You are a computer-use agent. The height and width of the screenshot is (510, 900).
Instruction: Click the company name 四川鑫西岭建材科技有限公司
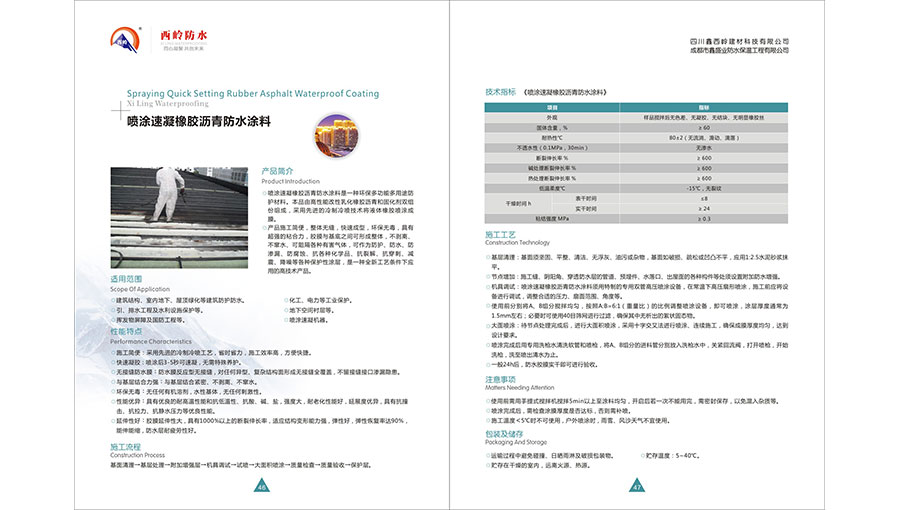coord(739,41)
